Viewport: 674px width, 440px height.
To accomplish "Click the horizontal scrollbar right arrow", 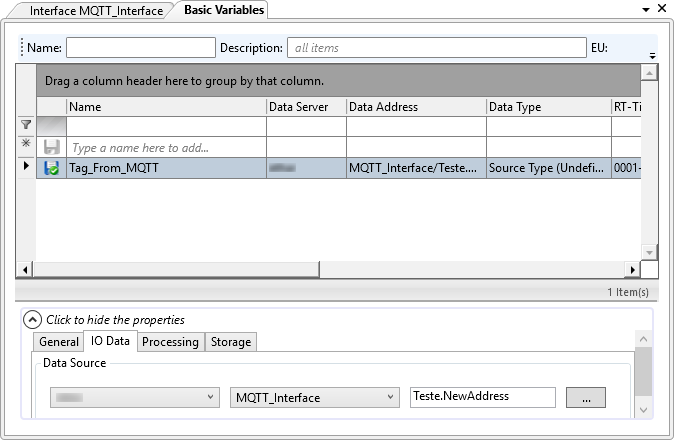I will pyautogui.click(x=631, y=270).
